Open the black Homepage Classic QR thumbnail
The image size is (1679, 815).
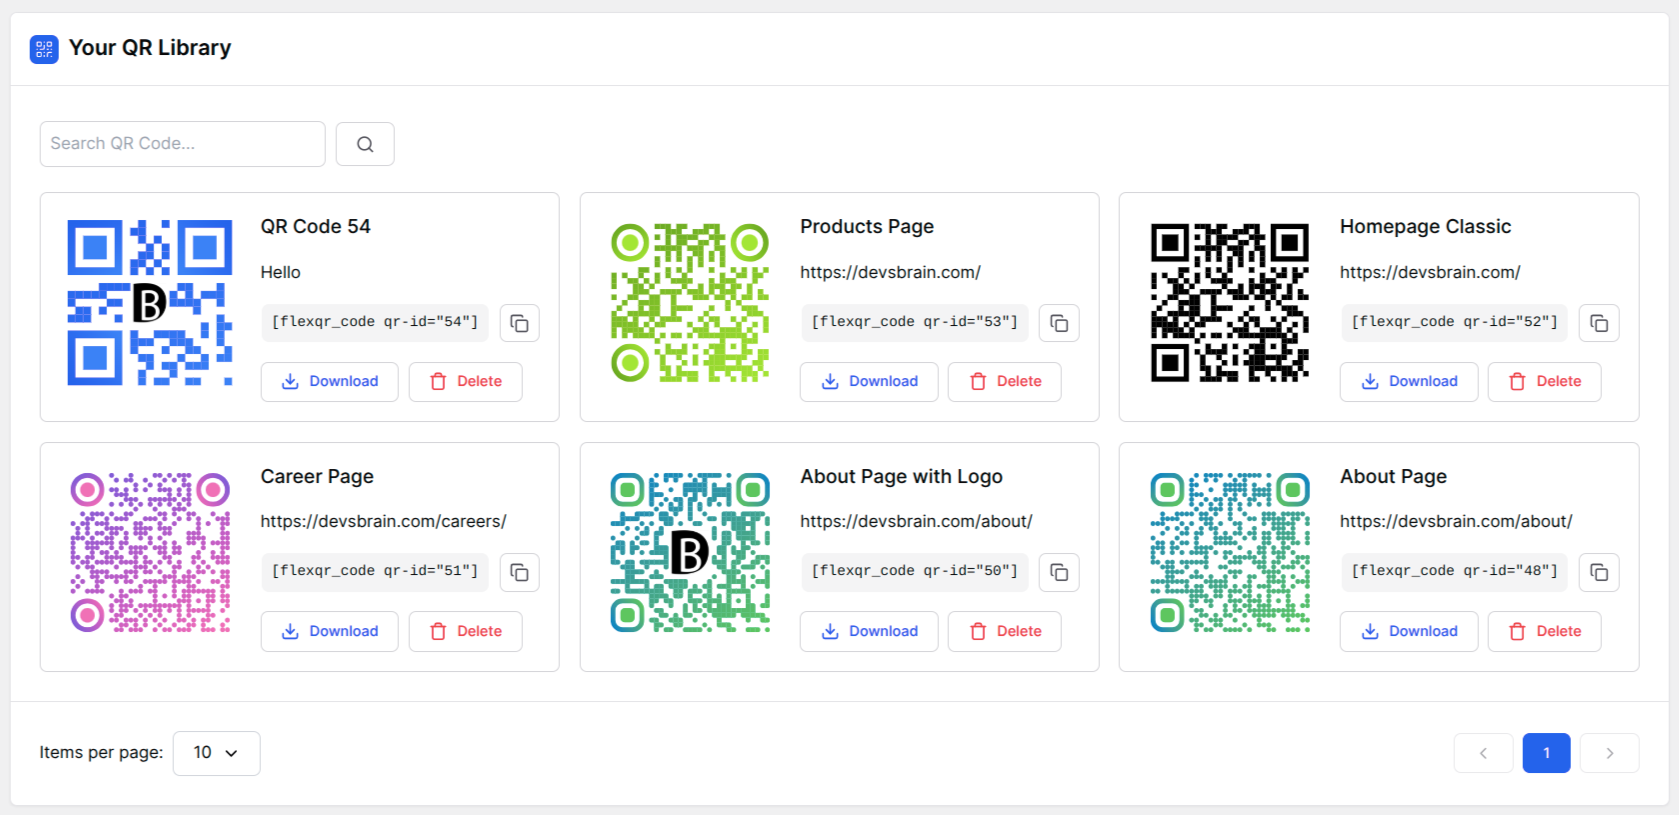(1230, 303)
